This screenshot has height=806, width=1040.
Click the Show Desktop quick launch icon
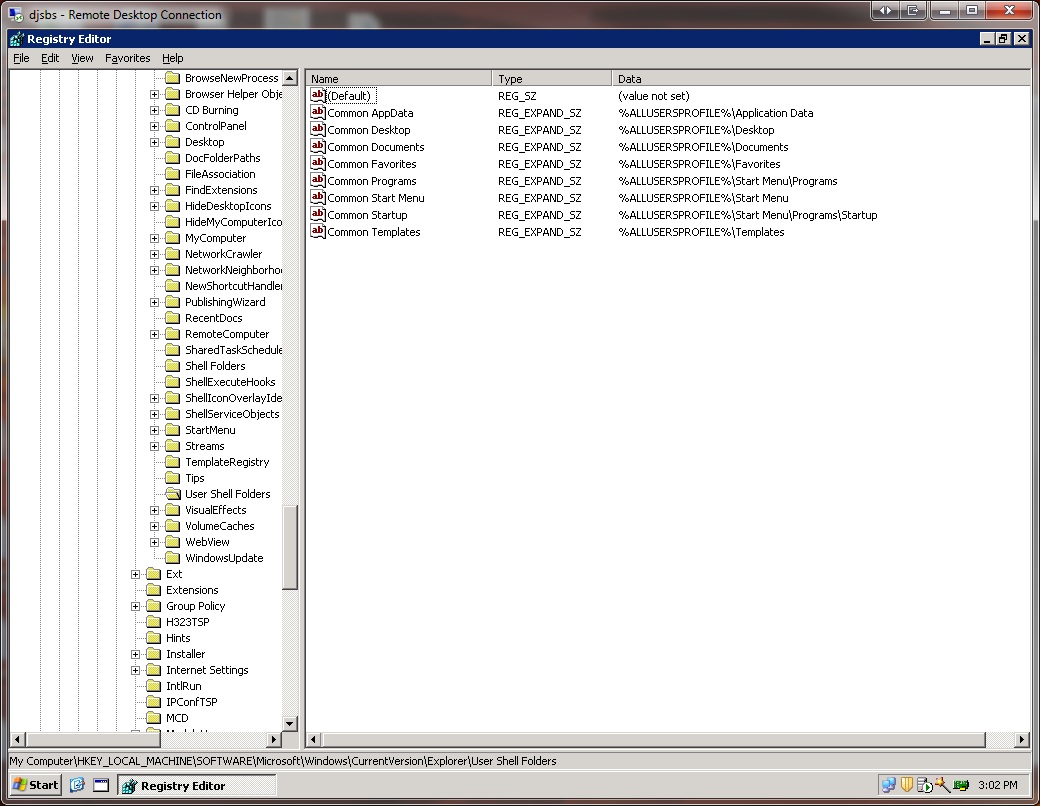tap(101, 785)
